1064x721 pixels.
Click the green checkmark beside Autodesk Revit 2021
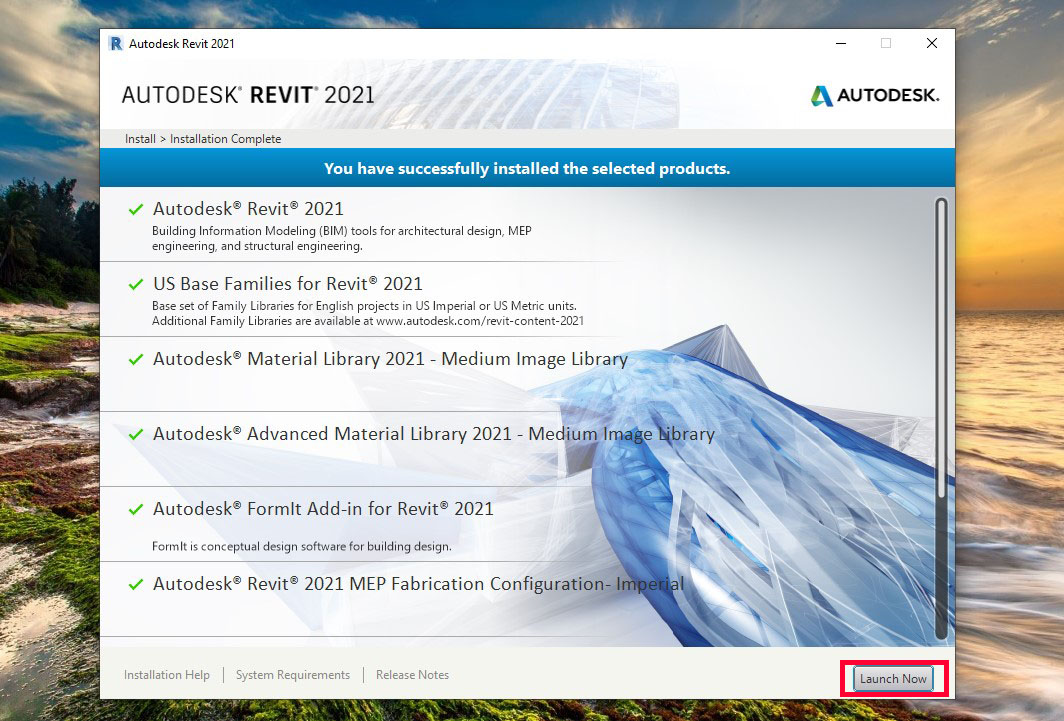(x=135, y=209)
